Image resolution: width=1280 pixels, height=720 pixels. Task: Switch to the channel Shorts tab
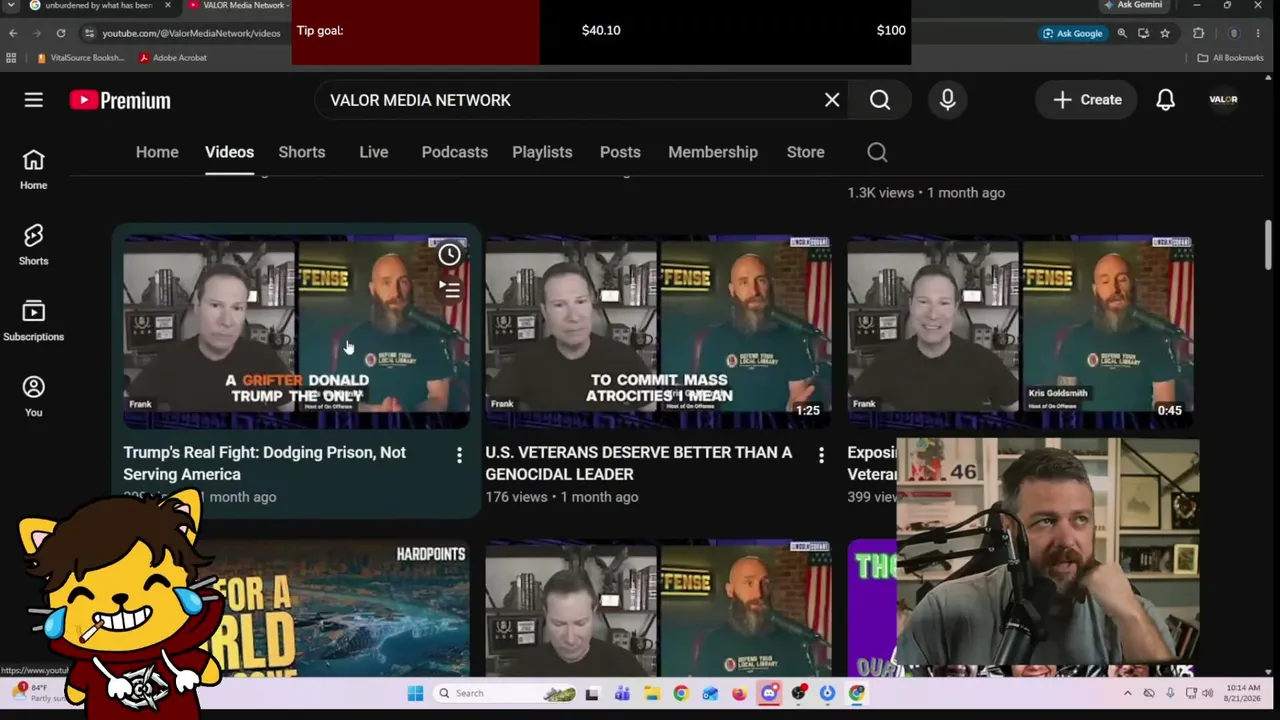pos(301,152)
